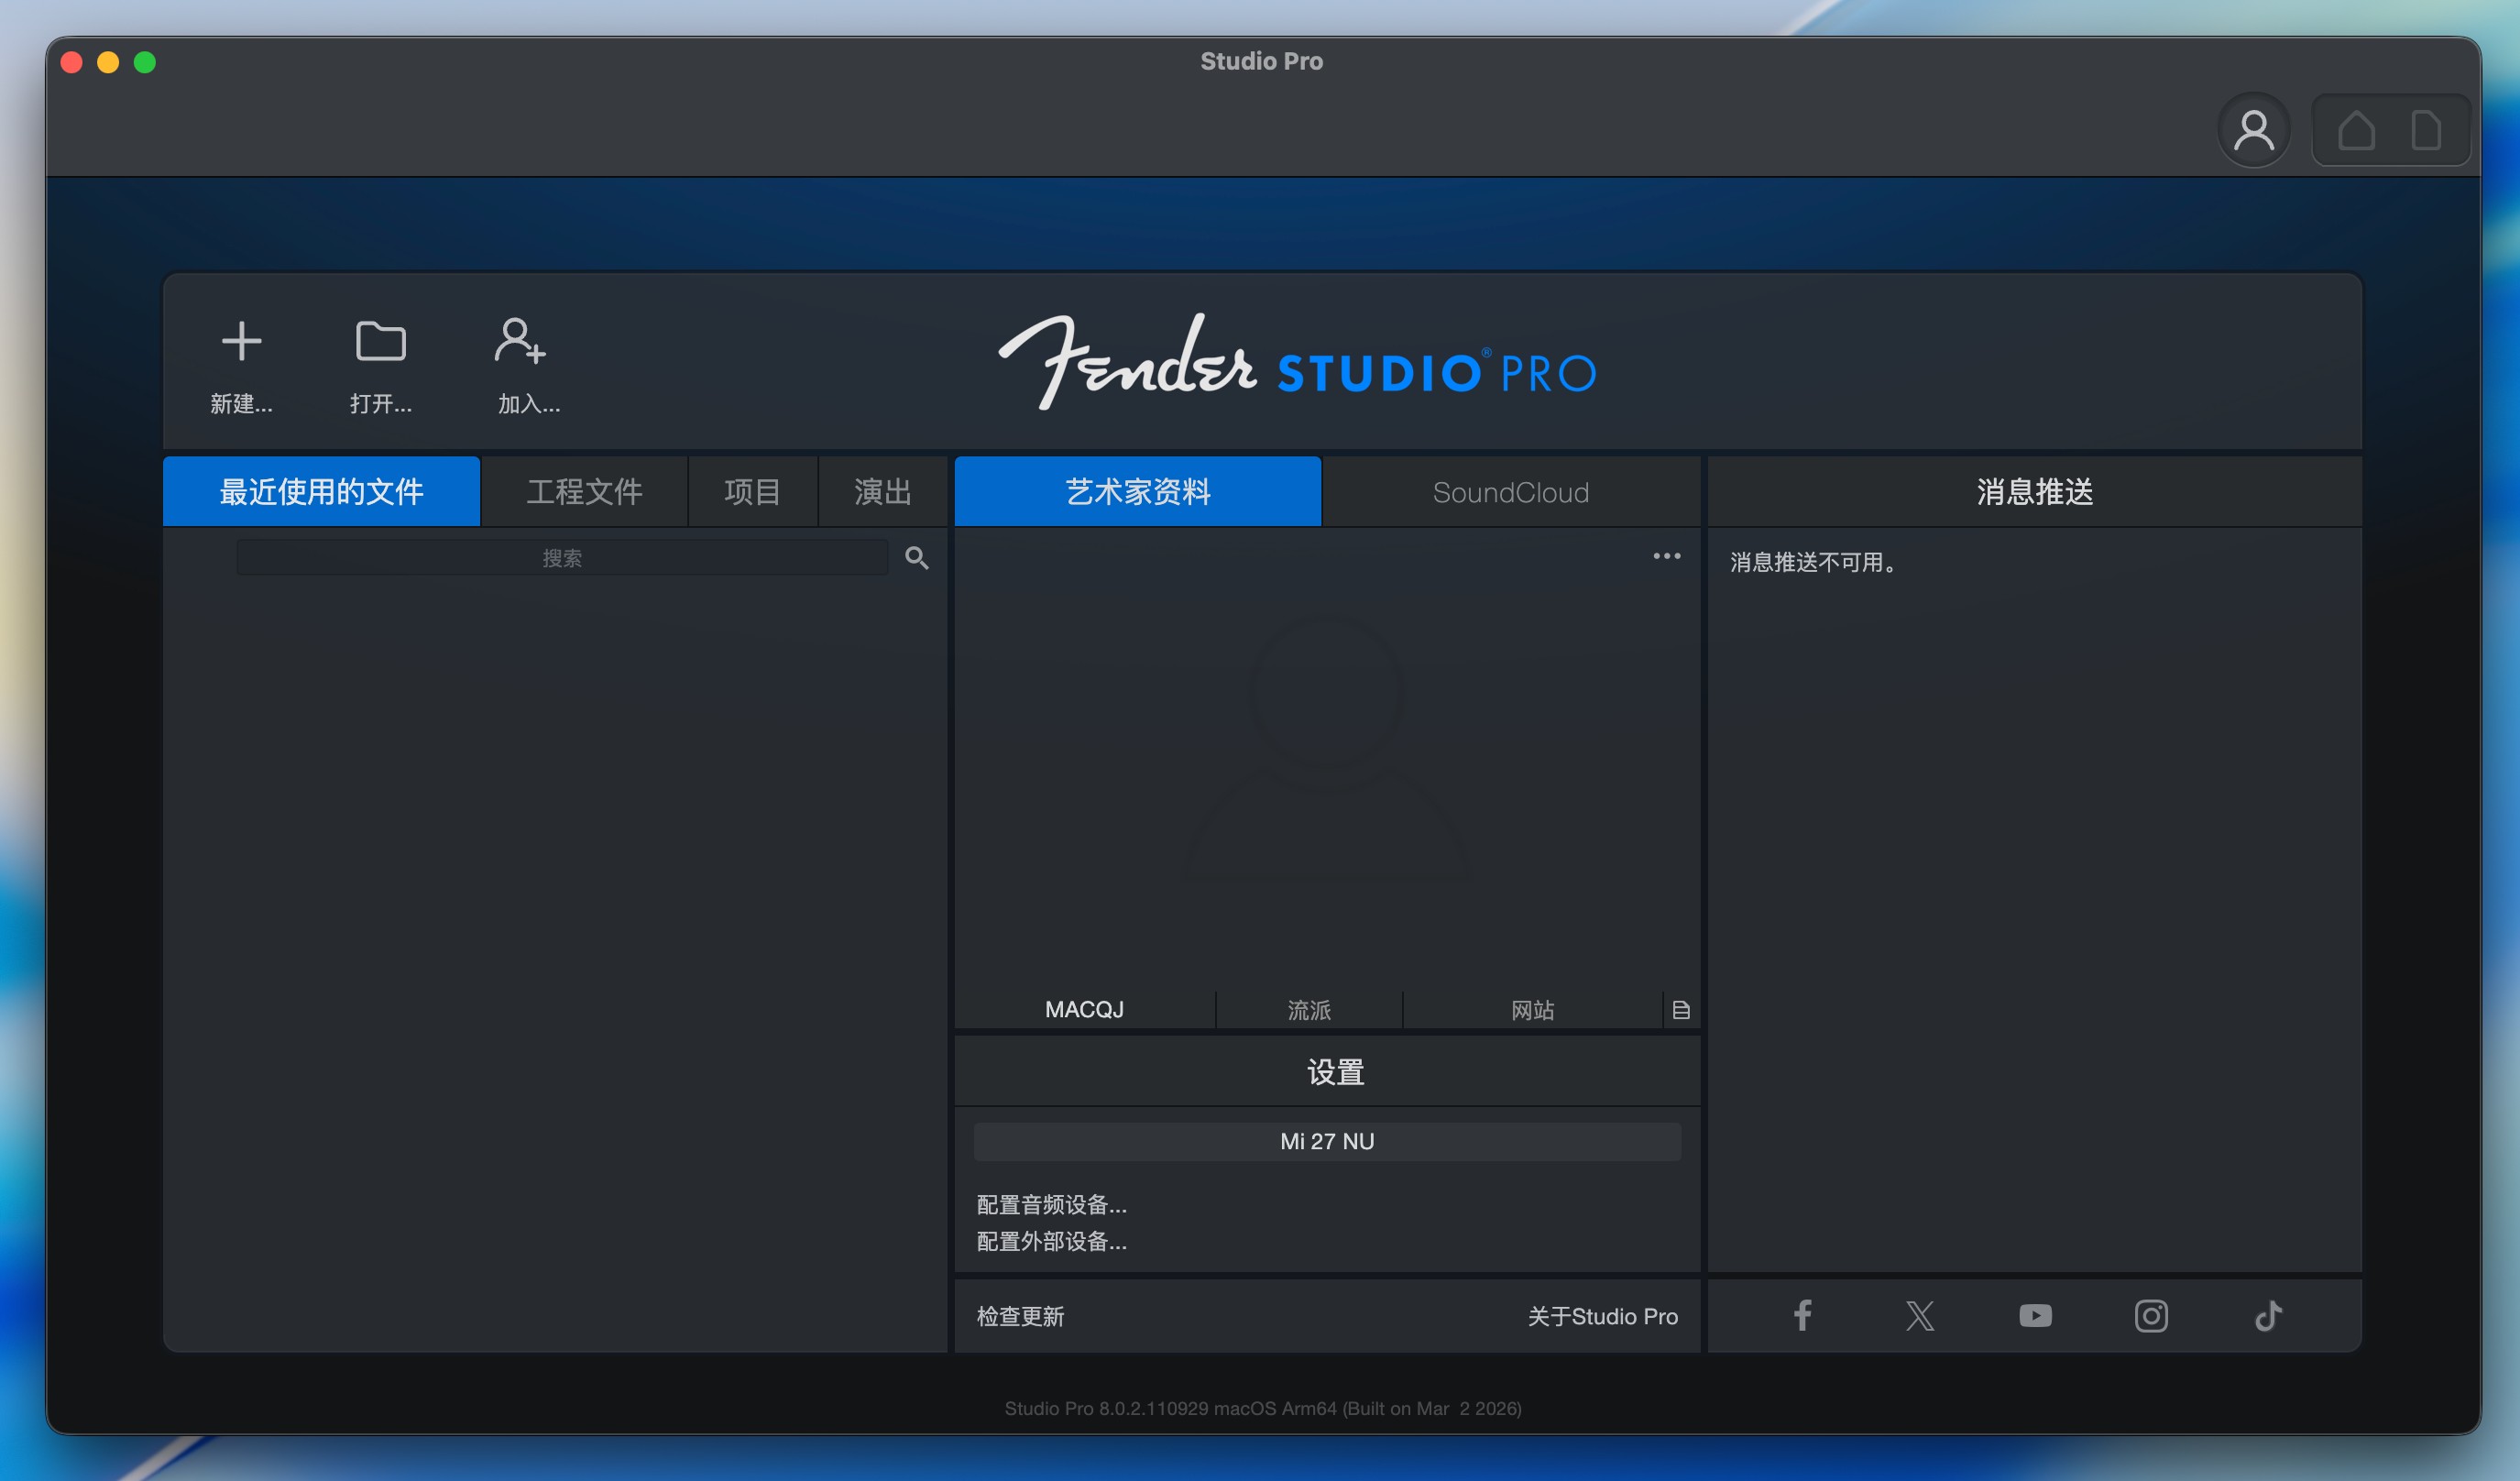Open the TikTok icon
The image size is (2520, 1481).
tap(2268, 1315)
